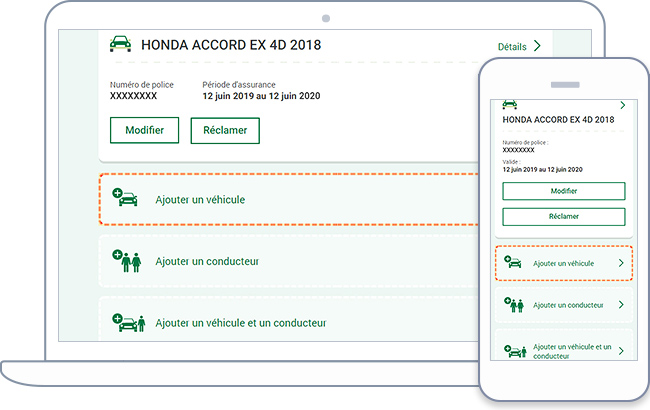
Task: Click HONDA ACCORD EX 4D 2018 title on phone
Action: pos(558,120)
